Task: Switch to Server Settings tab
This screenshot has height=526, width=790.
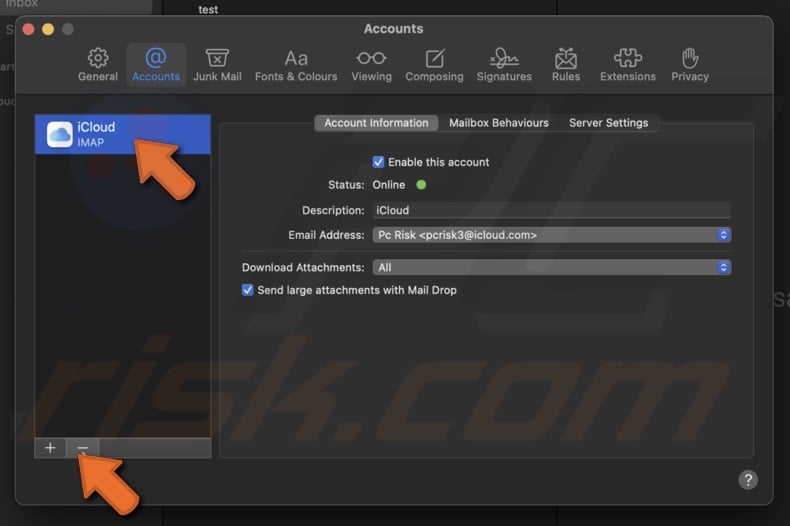Action: pos(609,123)
